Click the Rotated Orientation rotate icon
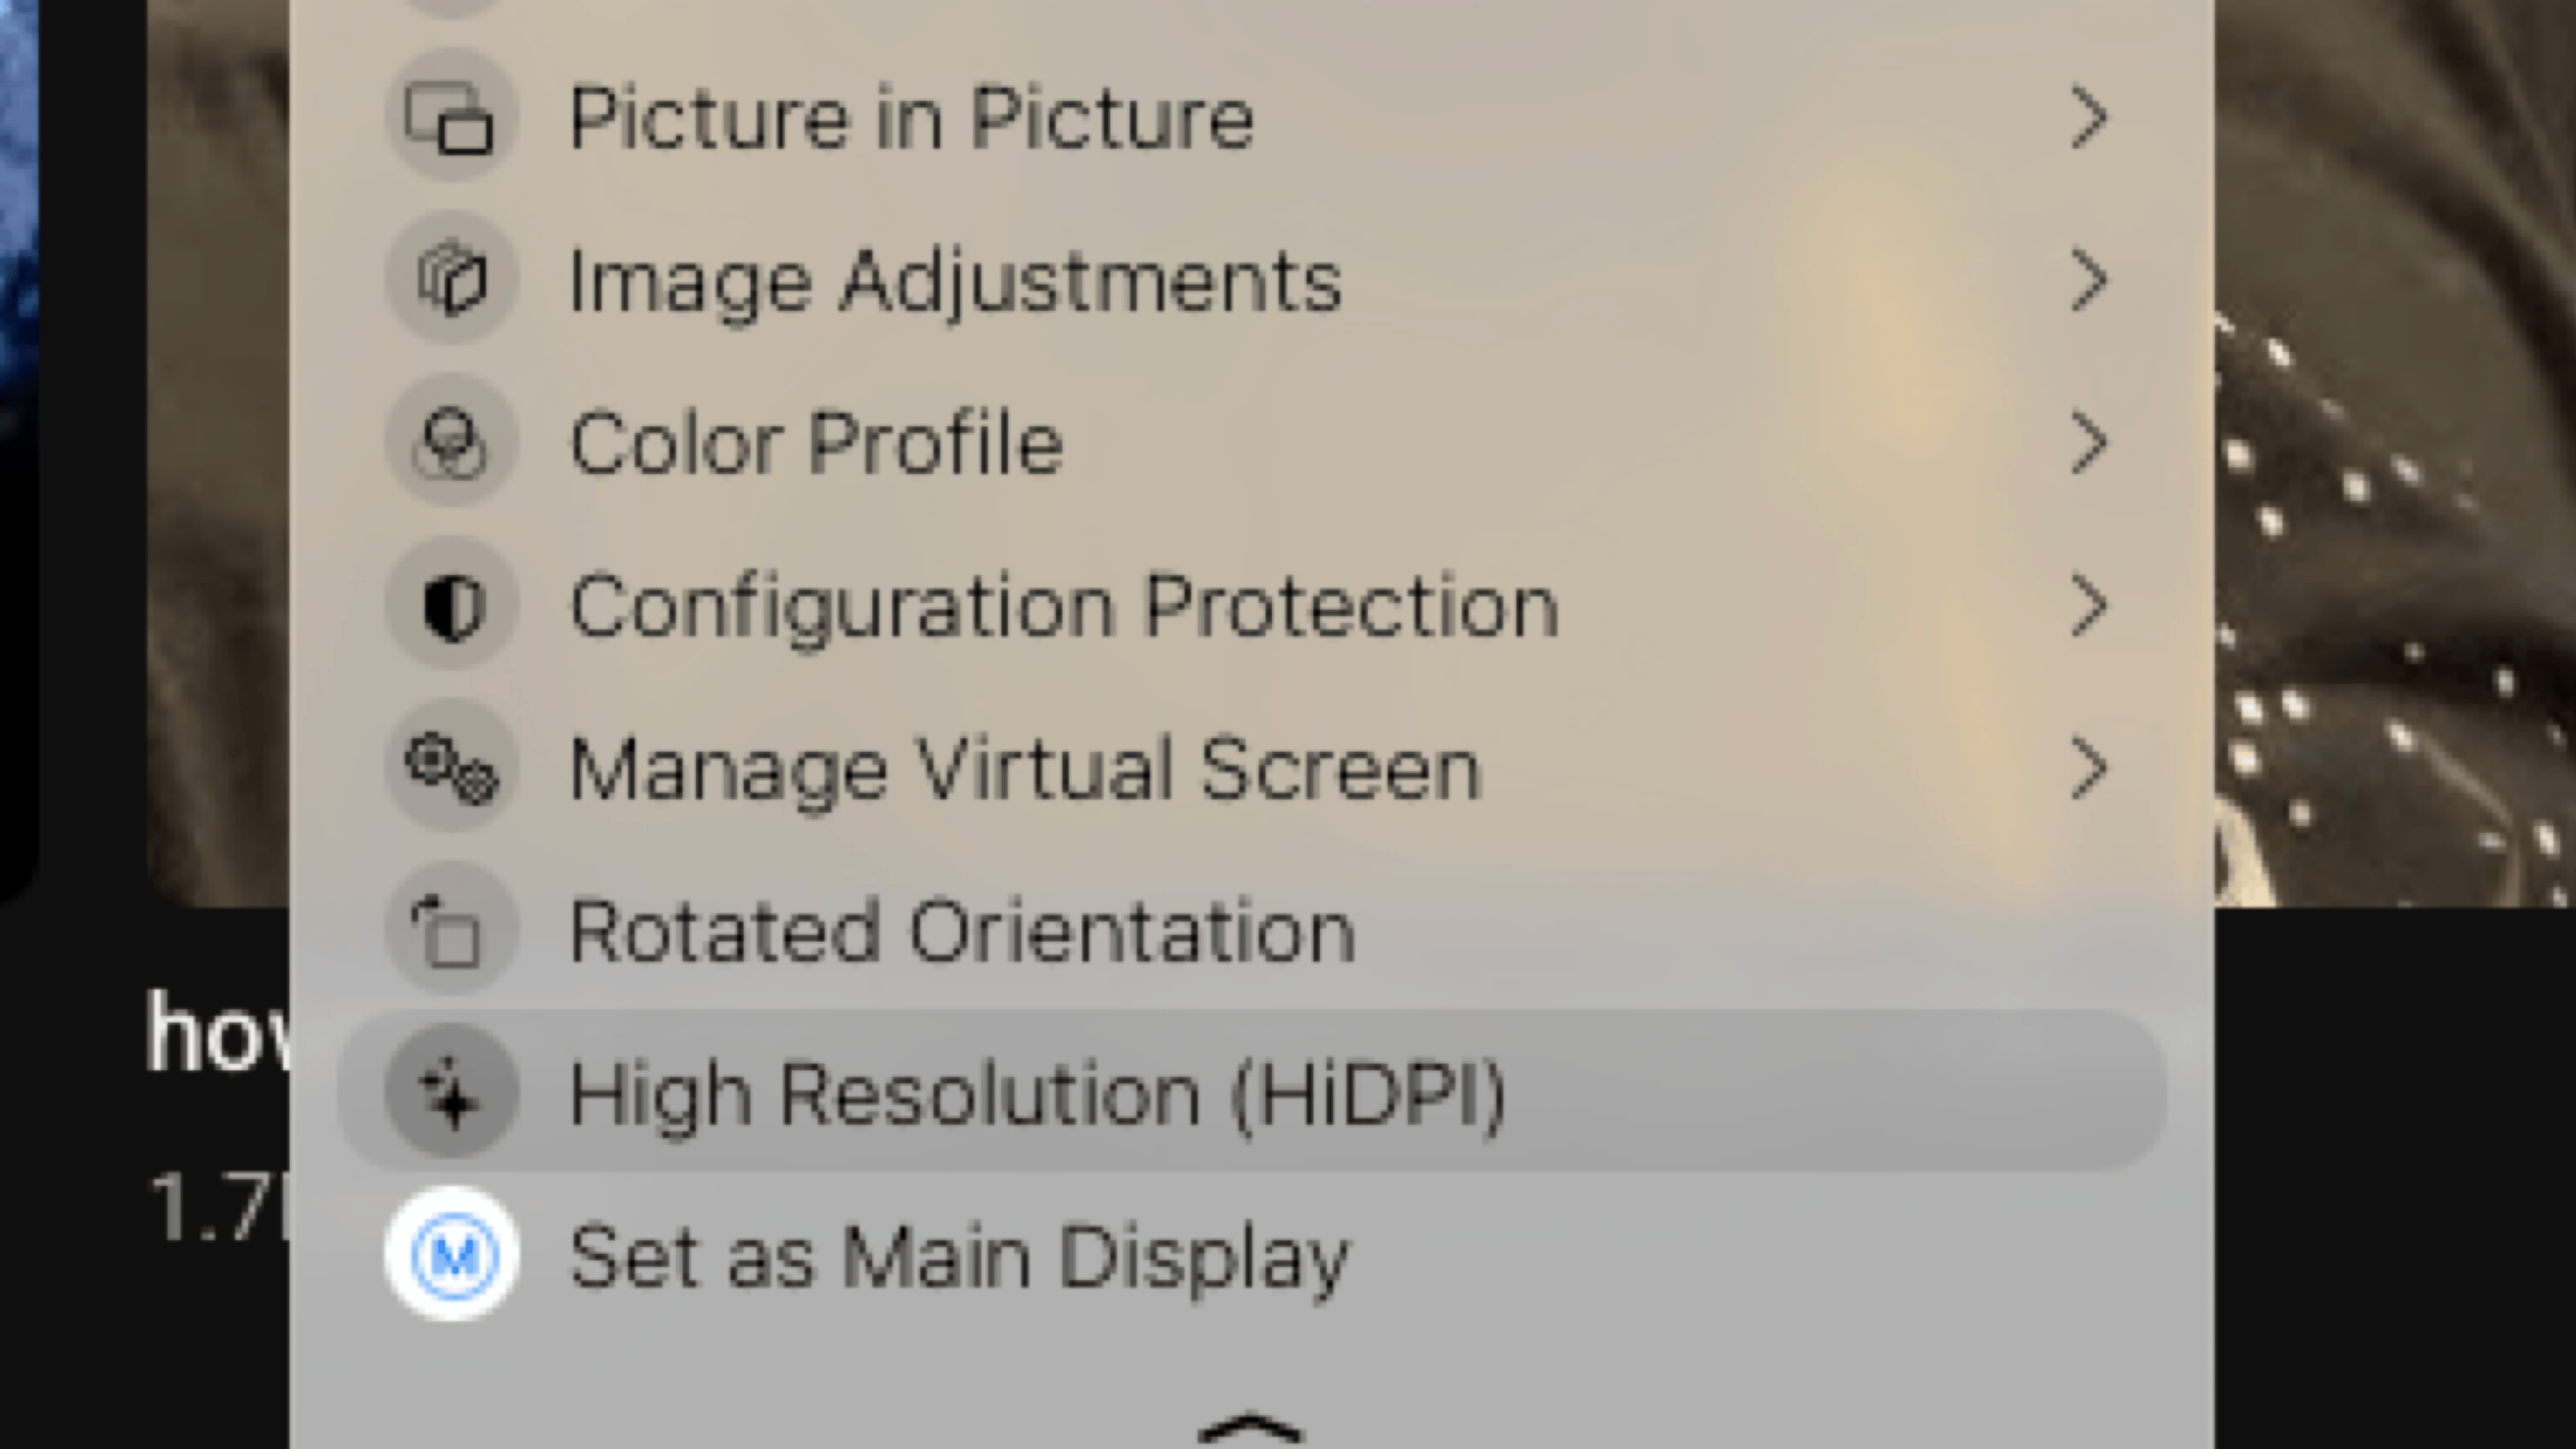This screenshot has width=2576, height=1449. tap(451, 931)
